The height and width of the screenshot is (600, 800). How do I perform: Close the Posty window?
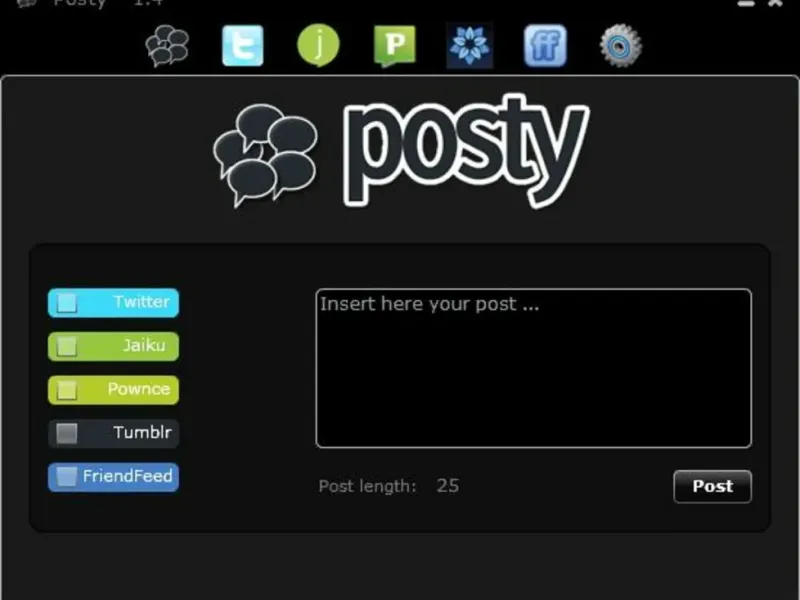pos(776,3)
